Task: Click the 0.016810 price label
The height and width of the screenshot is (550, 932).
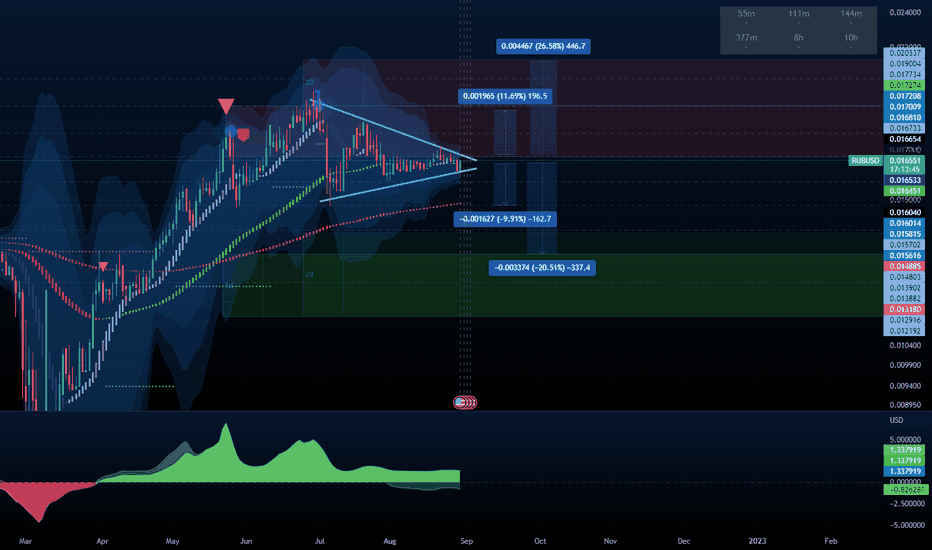Action: (905, 117)
